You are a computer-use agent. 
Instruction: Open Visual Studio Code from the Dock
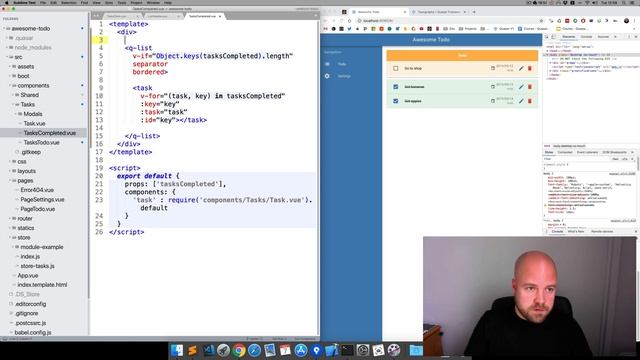[208, 350]
